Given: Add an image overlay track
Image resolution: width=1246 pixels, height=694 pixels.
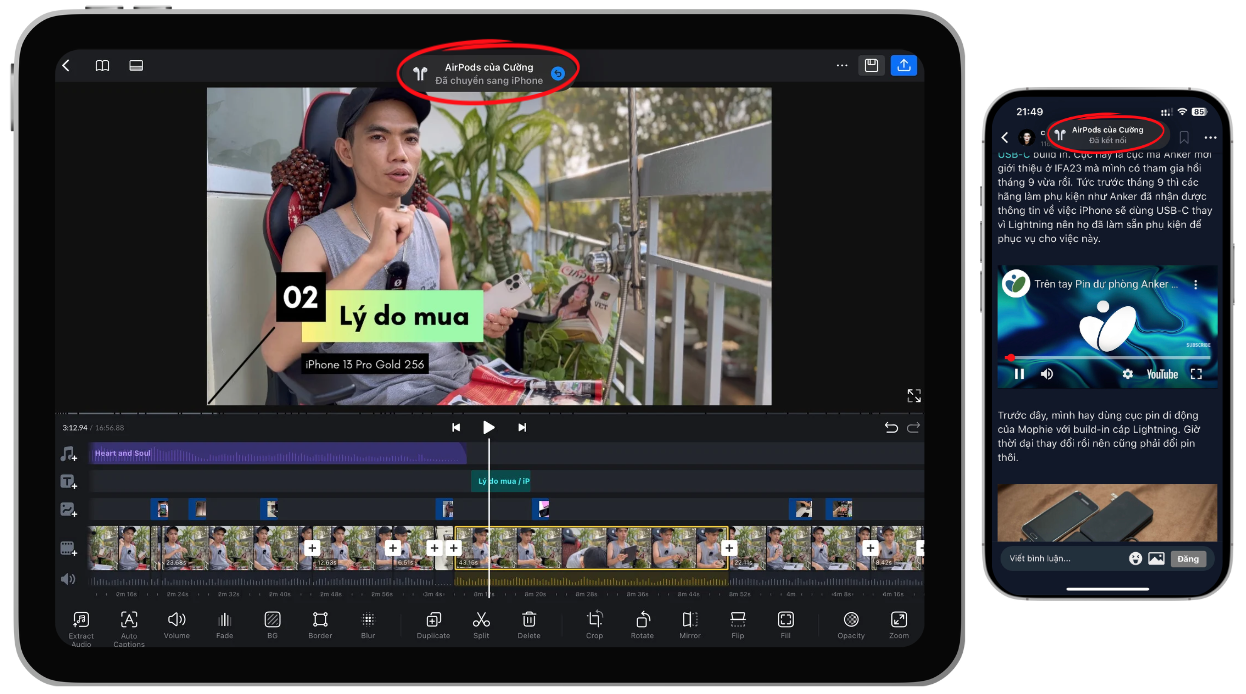Looking at the screenshot, I should 68,509.
